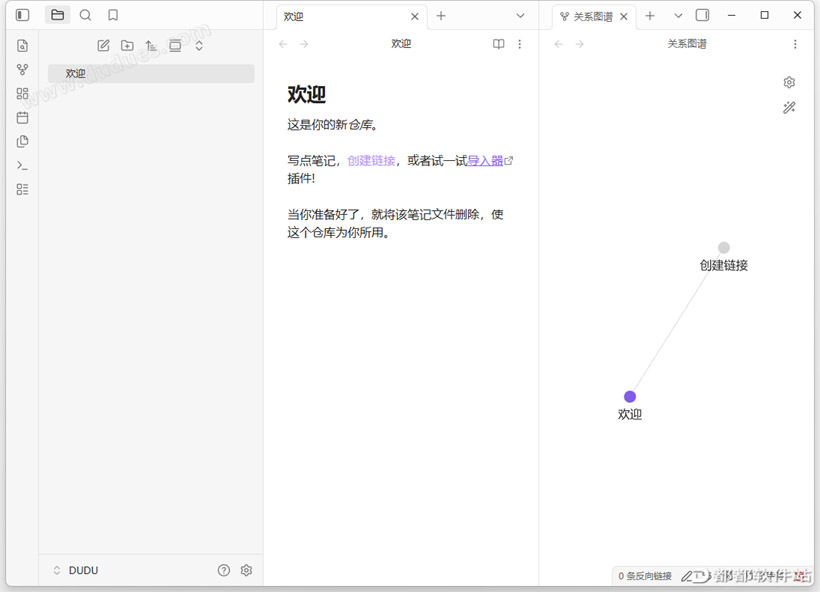
Task: Open DUDU vault switcher
Action: 76,570
